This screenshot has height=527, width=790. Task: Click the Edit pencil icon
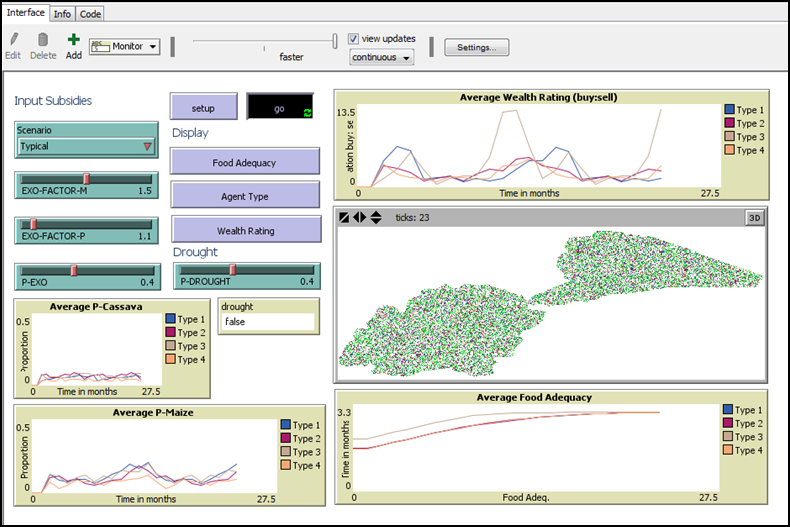tap(13, 40)
